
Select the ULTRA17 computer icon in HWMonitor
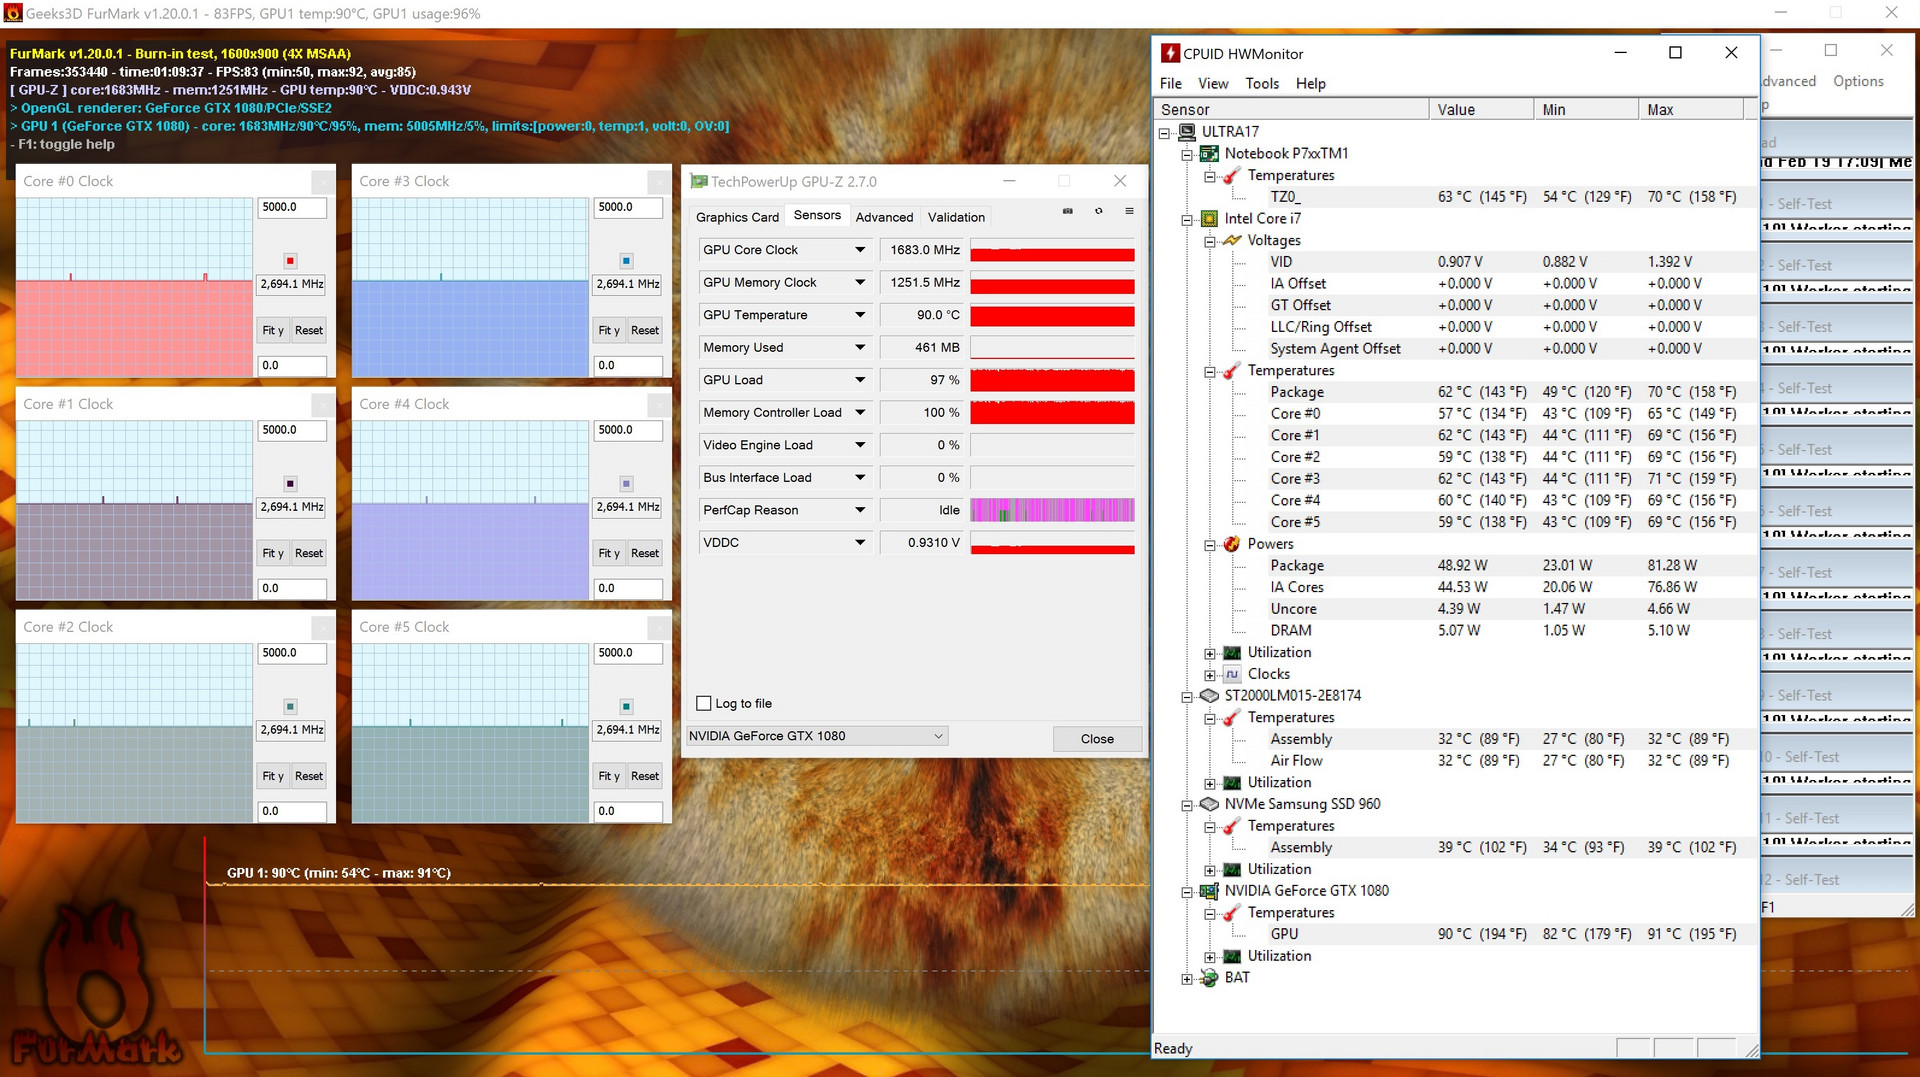(x=1187, y=131)
